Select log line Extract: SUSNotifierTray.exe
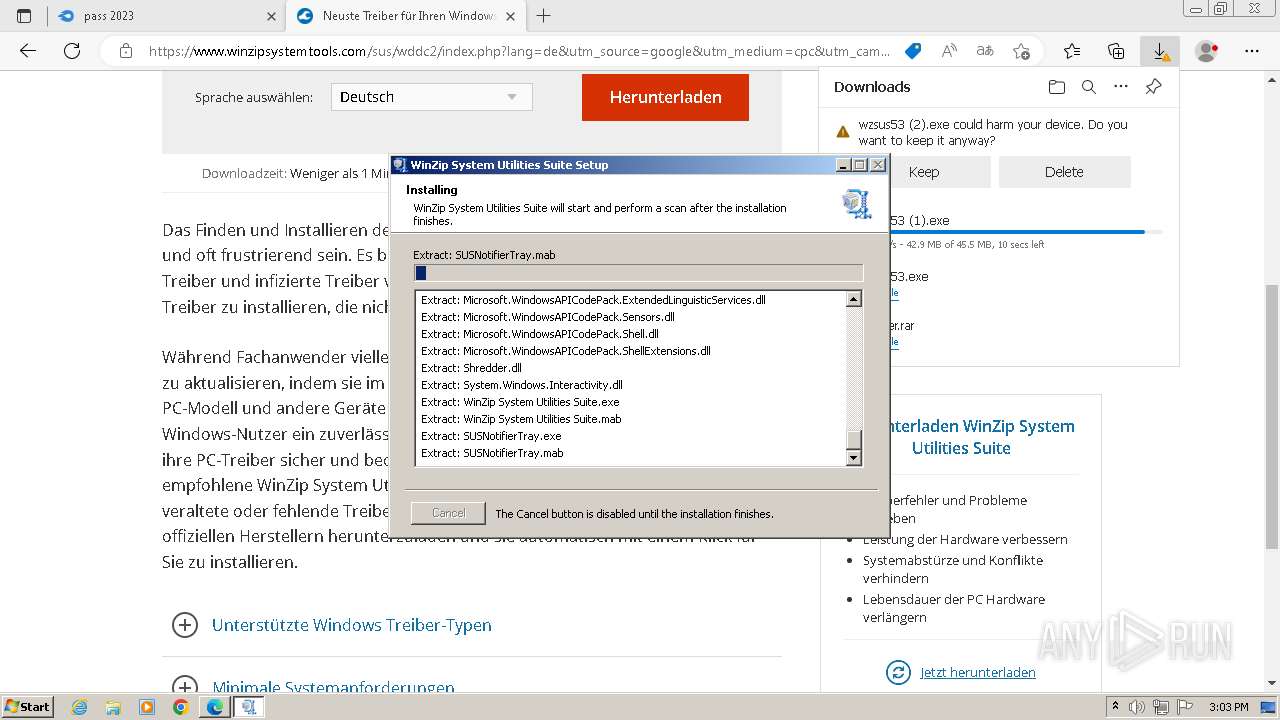The image size is (1280, 720). tap(491, 436)
